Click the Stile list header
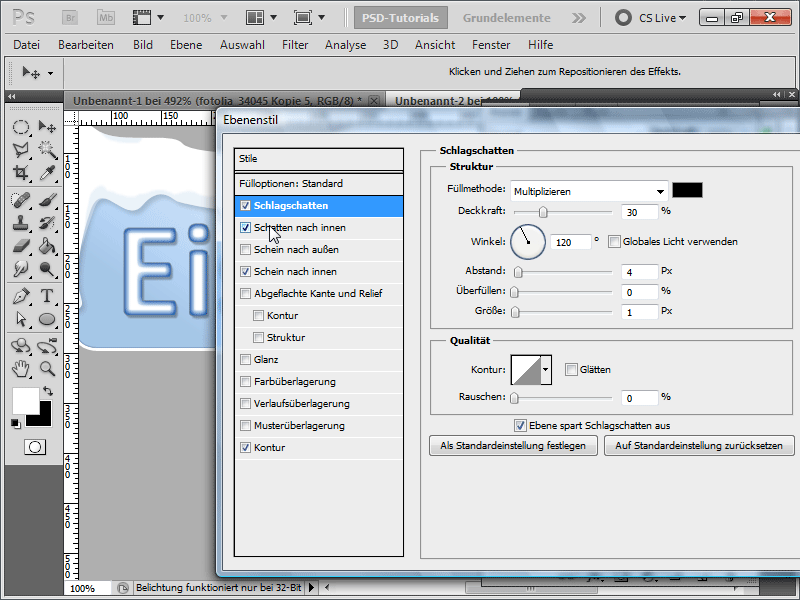Screen dimensions: 800x600 319,159
